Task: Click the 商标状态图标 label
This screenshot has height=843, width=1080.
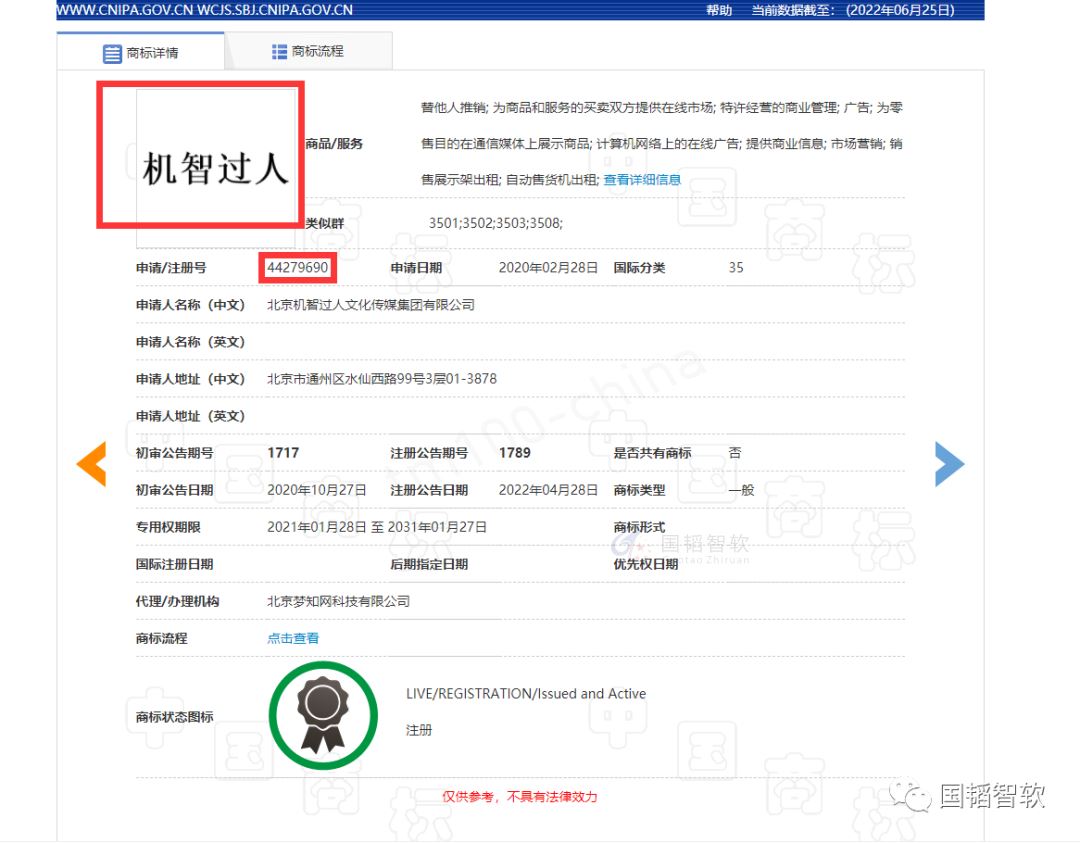Action: tap(174, 717)
